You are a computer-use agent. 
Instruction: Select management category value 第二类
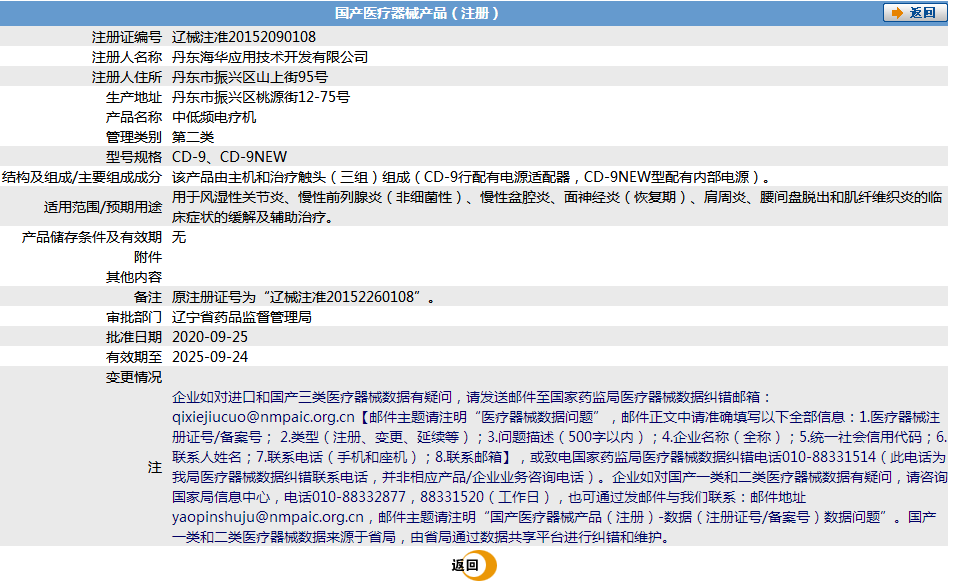193,137
